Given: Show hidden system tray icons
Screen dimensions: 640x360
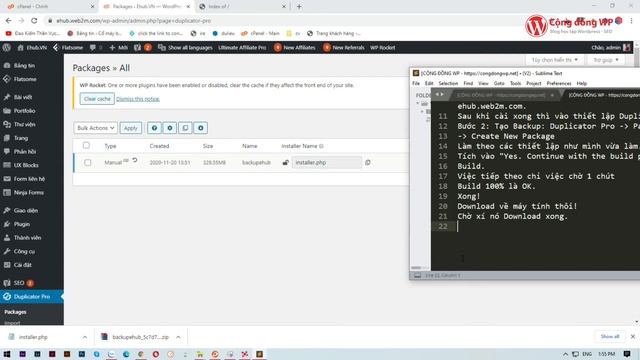Looking at the screenshot, I should coord(565,354).
